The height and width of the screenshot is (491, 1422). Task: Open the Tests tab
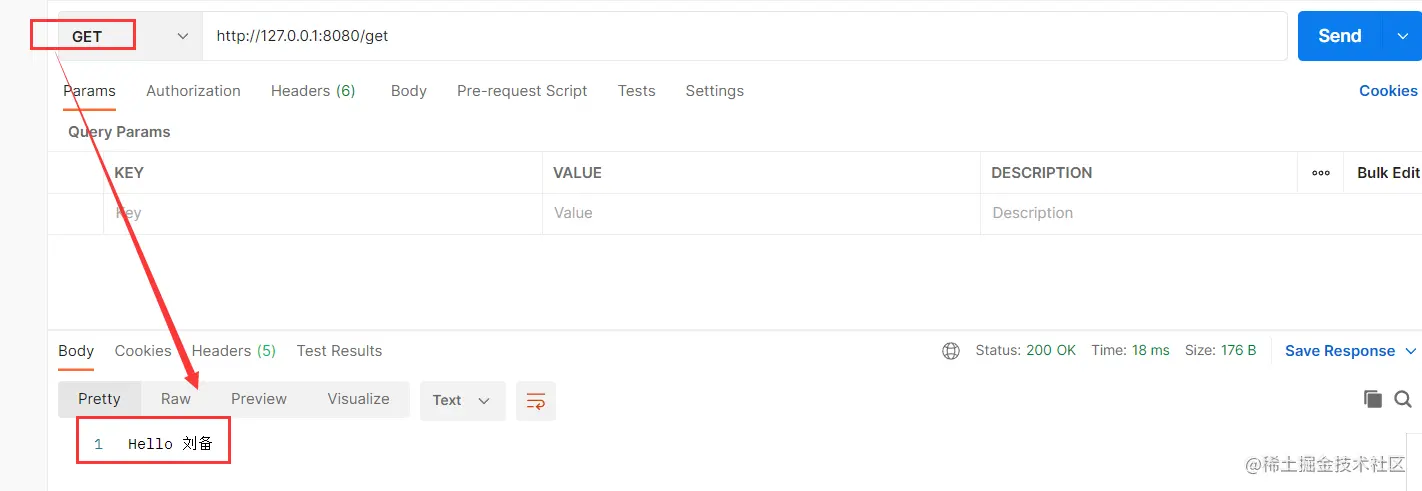(x=636, y=91)
